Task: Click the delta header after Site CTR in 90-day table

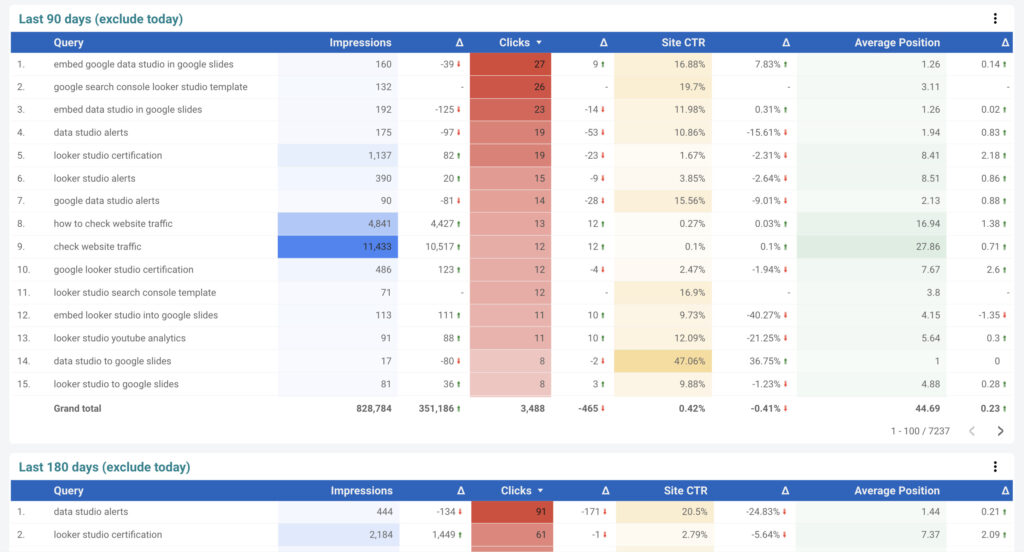Action: pos(786,42)
